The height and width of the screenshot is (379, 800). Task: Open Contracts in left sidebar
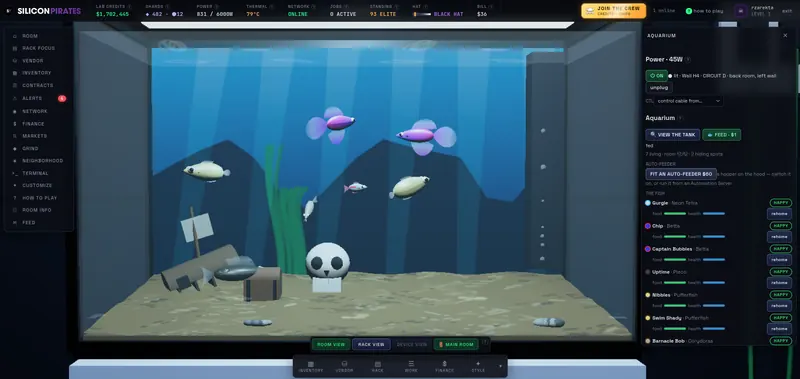(x=38, y=85)
